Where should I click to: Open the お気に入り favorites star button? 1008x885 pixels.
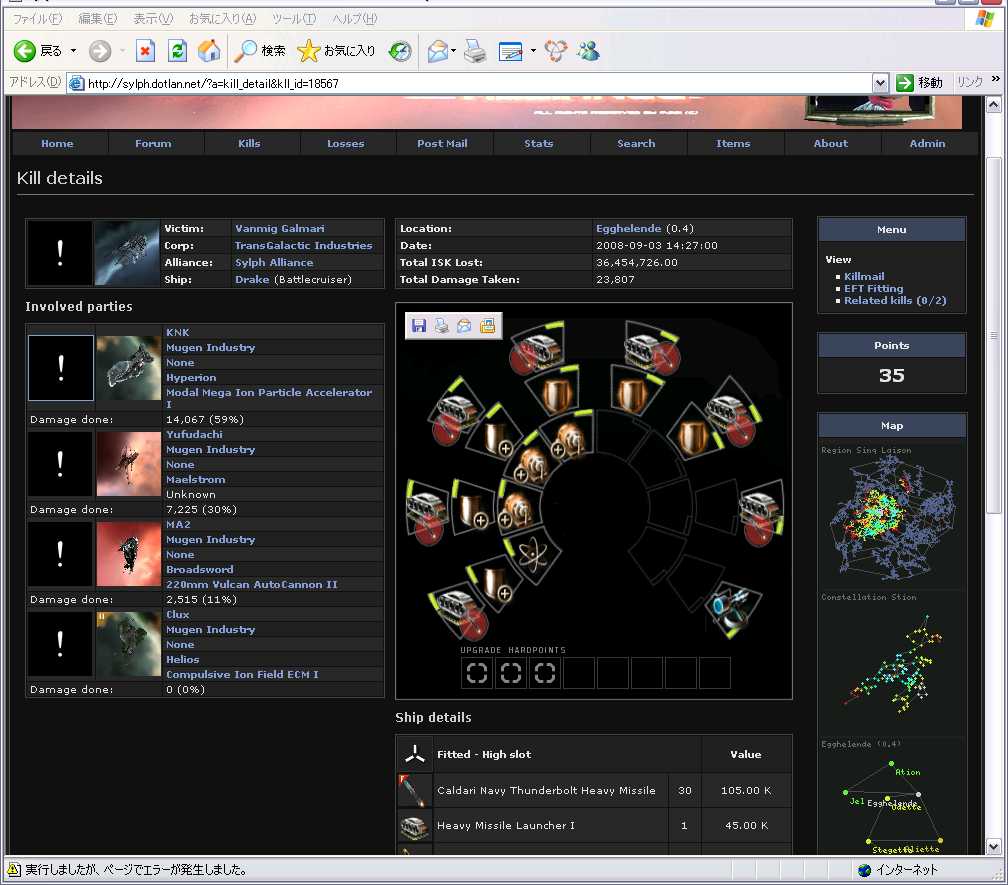click(x=336, y=51)
